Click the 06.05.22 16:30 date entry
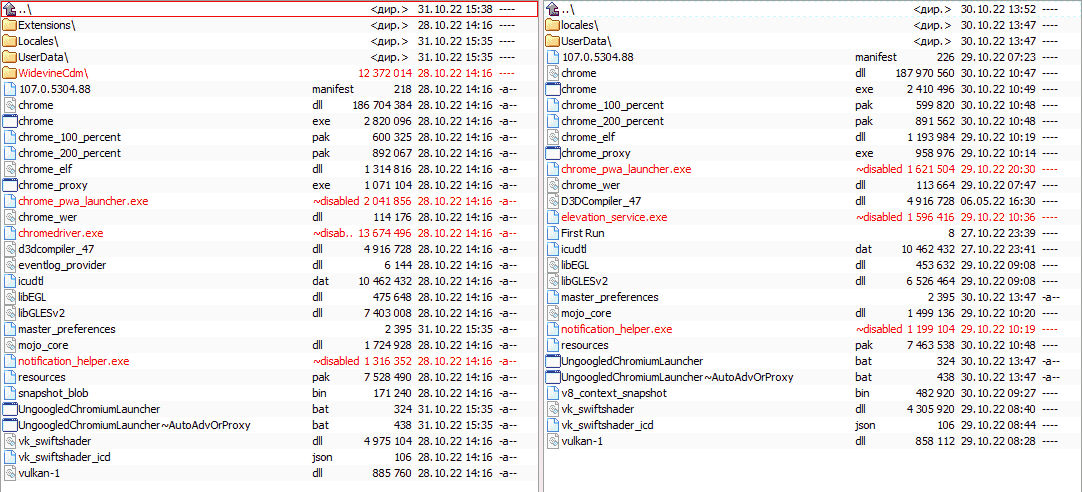The height and width of the screenshot is (492, 1082). coord(998,201)
